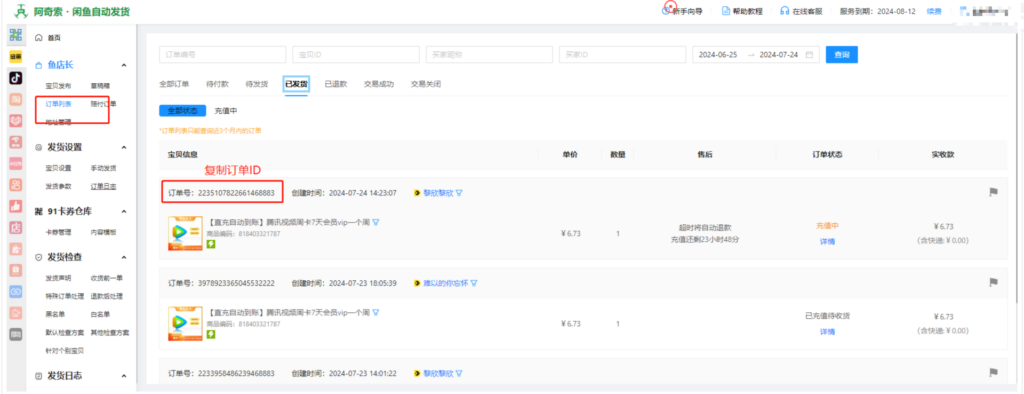Click the start date 2024-06-25
Viewport: 1024px width, 394px height.
click(x=718, y=55)
